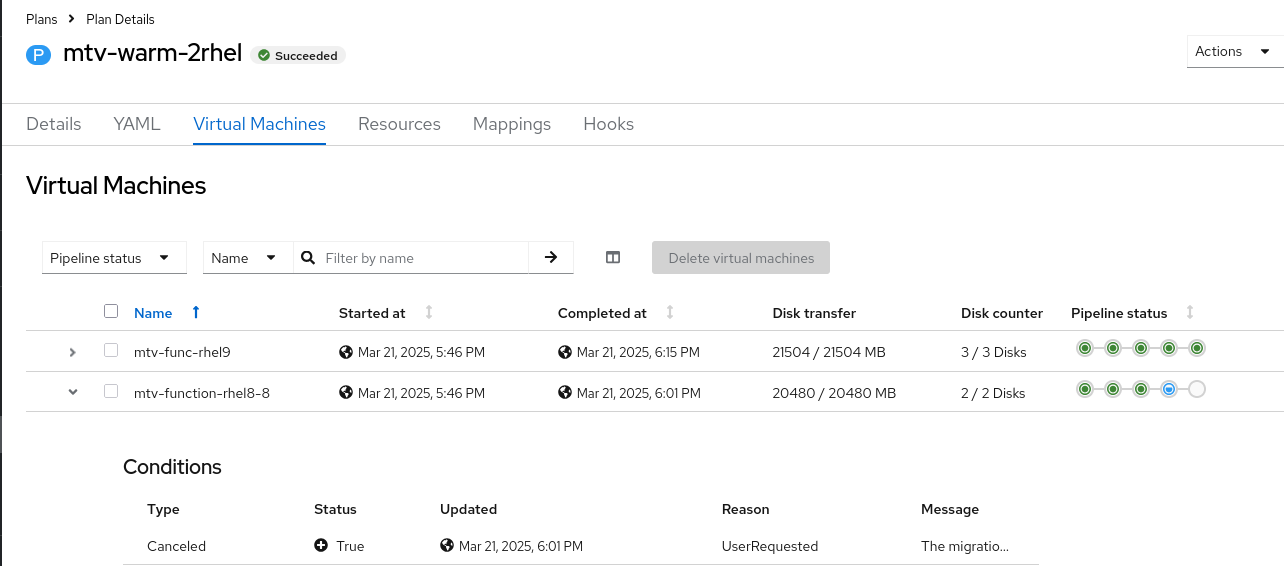Screen dimensions: 1284x566
Task: Click the magnifier icon in filter field
Action: 308,257
